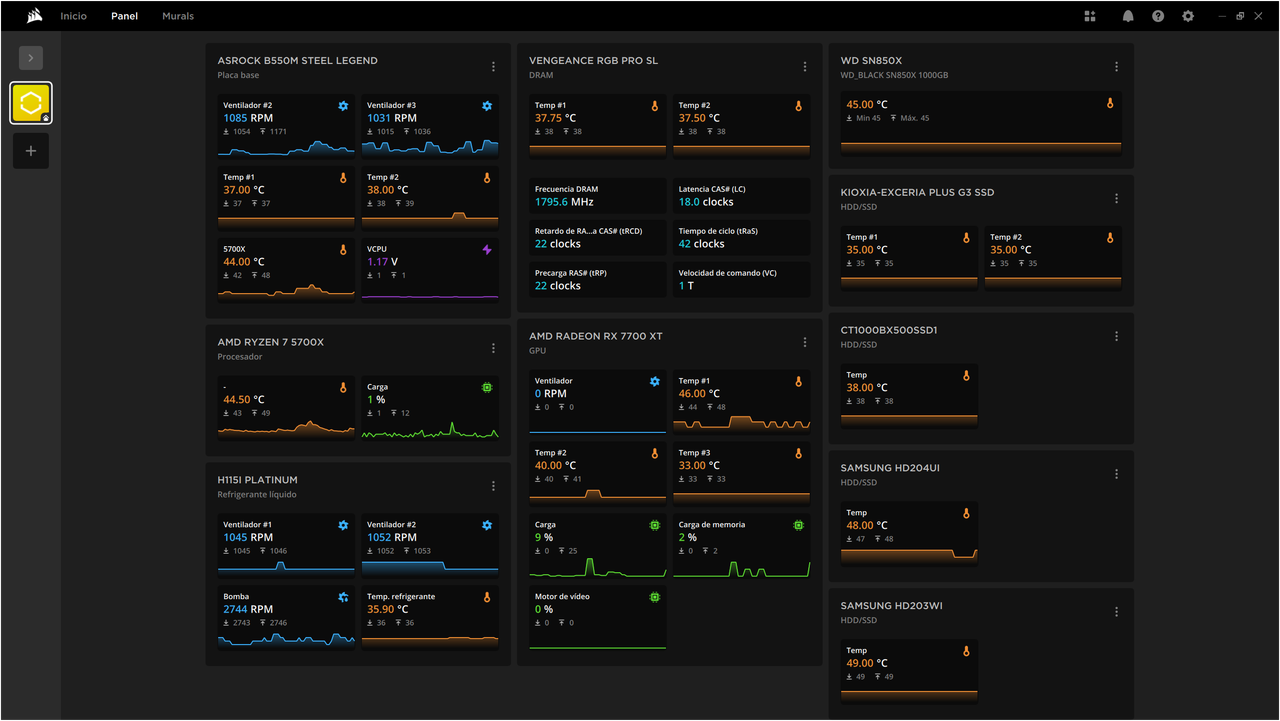Click the 1085 RPM fan speed value

point(248,118)
